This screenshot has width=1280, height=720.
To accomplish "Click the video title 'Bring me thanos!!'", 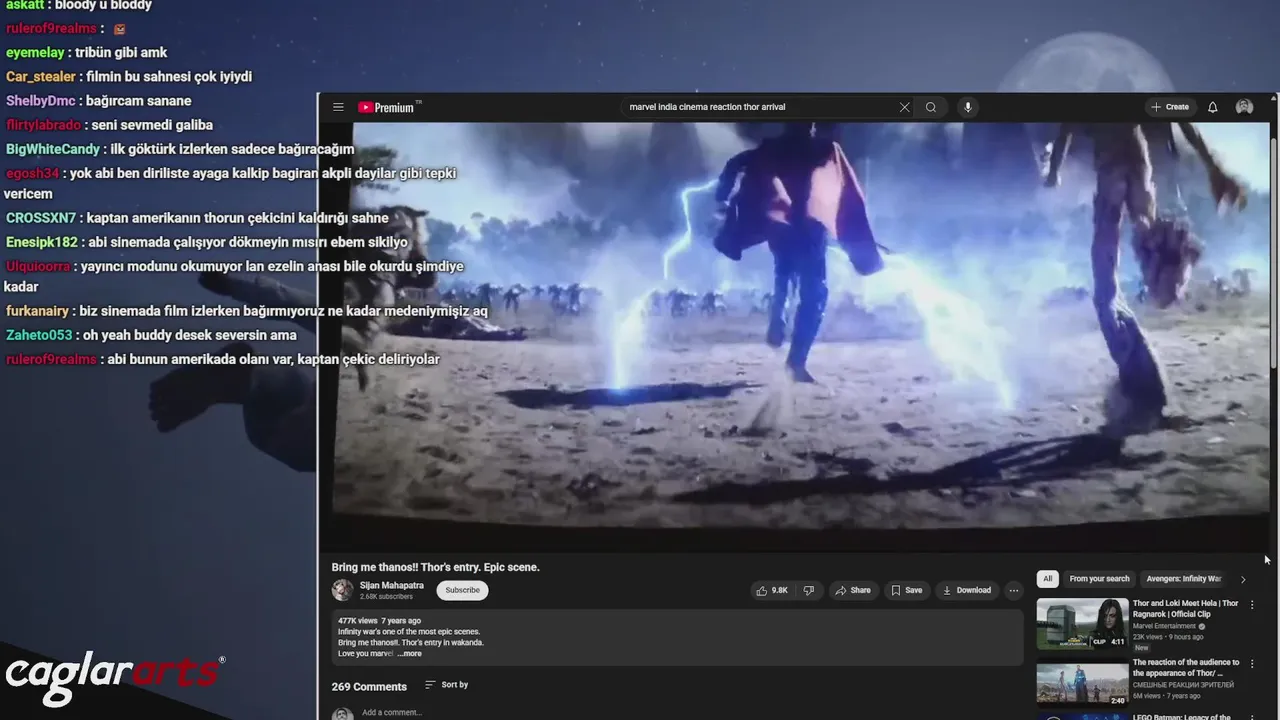I will (435, 567).
